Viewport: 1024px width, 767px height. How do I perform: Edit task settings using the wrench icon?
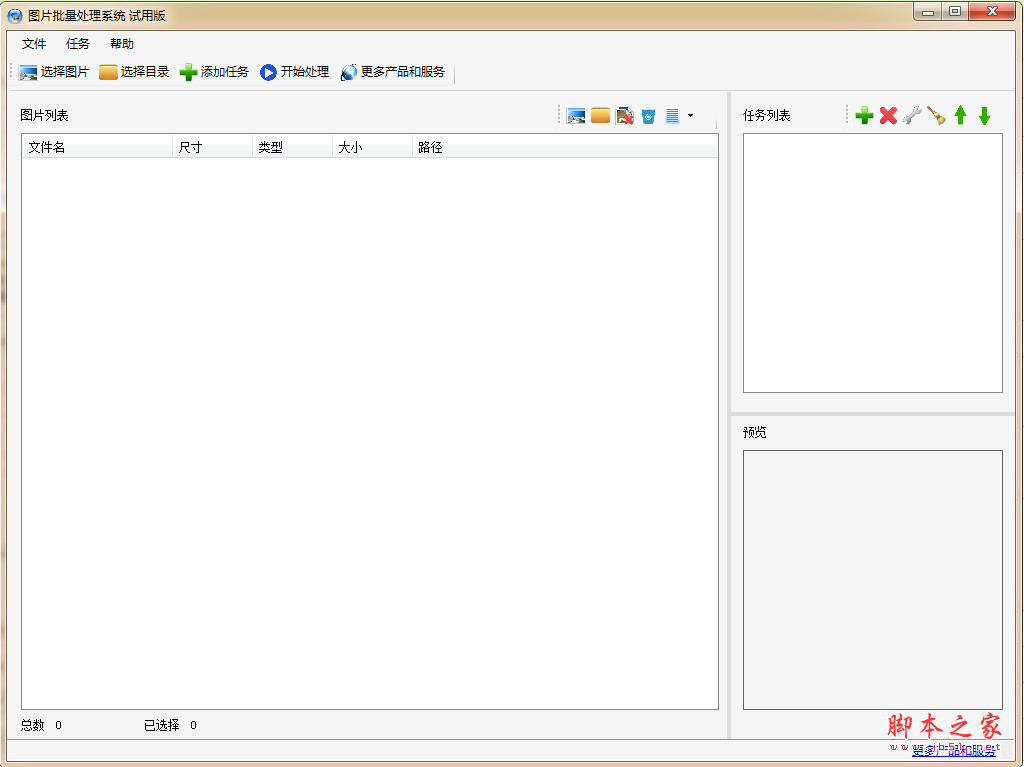(x=911, y=115)
